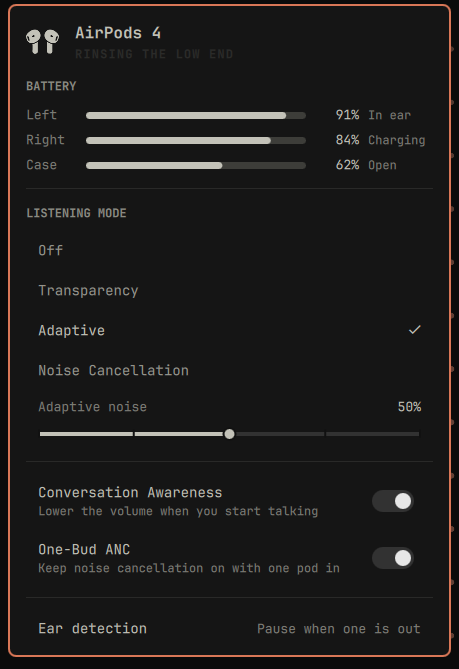Click the Case battery level bar
Viewport: 459px width, 669px height.
tap(196, 166)
